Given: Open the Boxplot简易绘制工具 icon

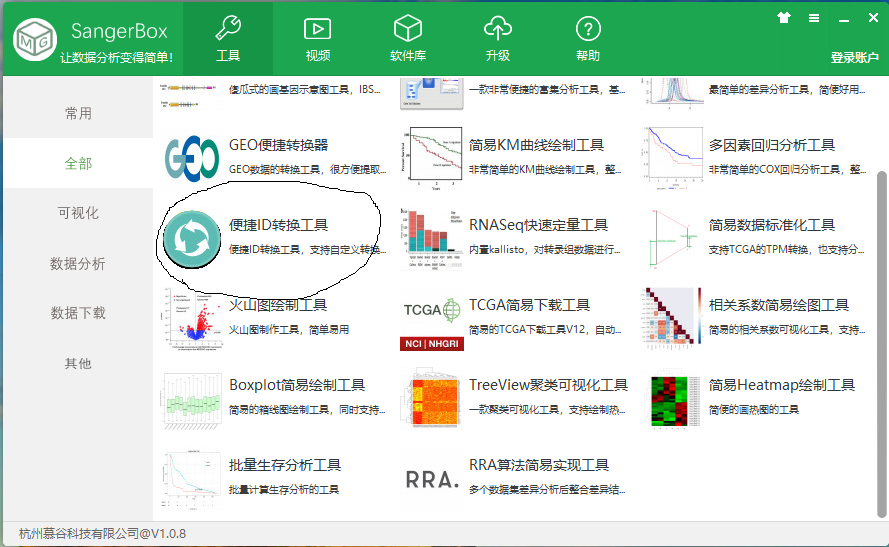Looking at the screenshot, I should [x=192, y=398].
